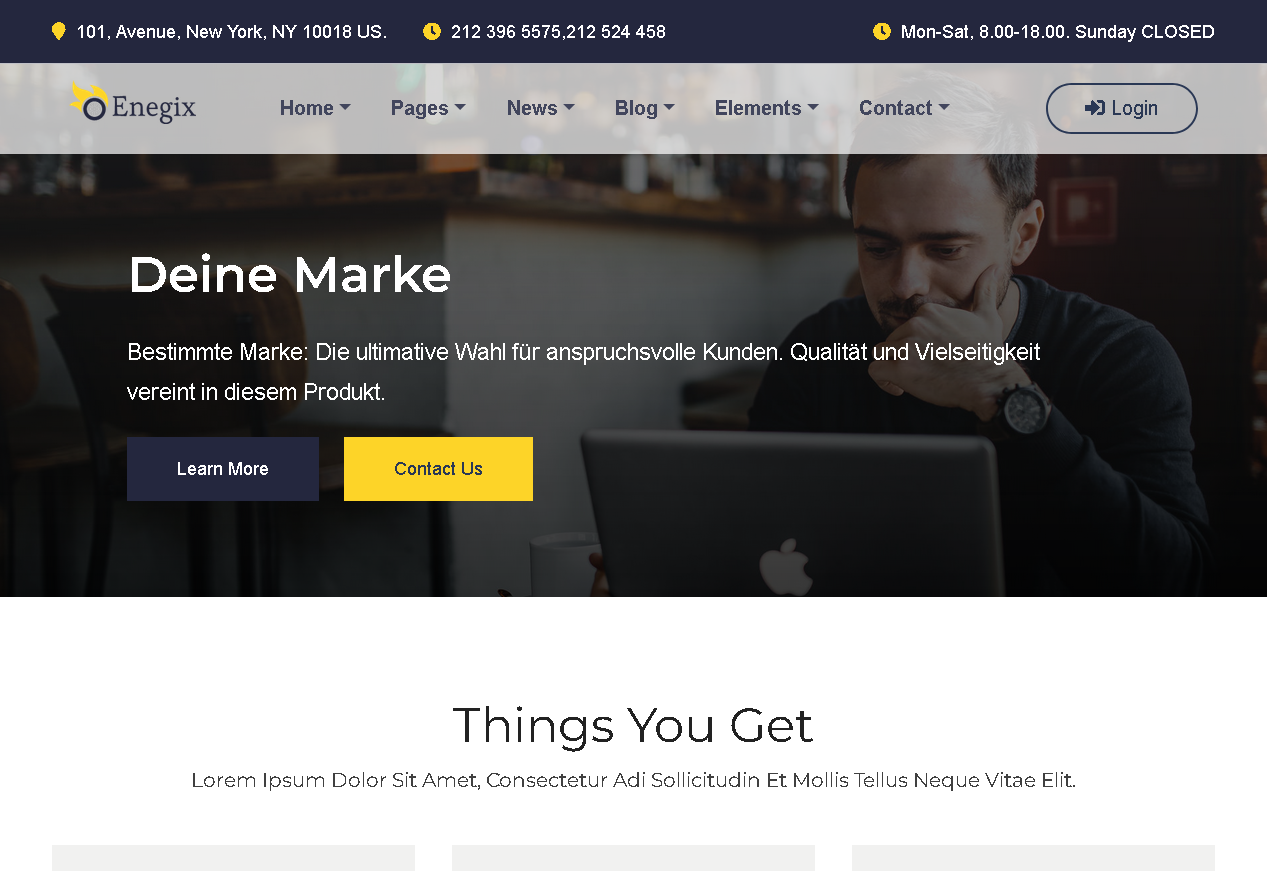The height and width of the screenshot is (871, 1267).
Task: Open the Home dropdown menu
Action: coord(315,108)
